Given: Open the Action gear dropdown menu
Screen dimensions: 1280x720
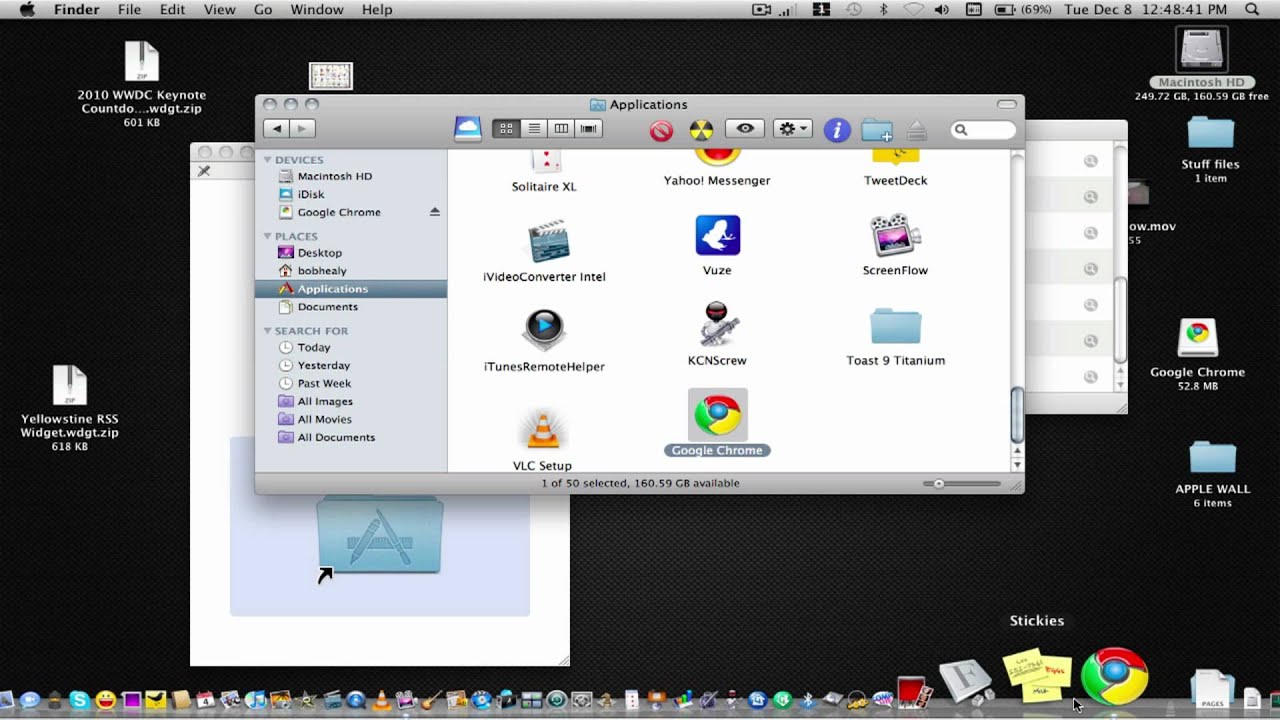Looking at the screenshot, I should click(x=792, y=129).
